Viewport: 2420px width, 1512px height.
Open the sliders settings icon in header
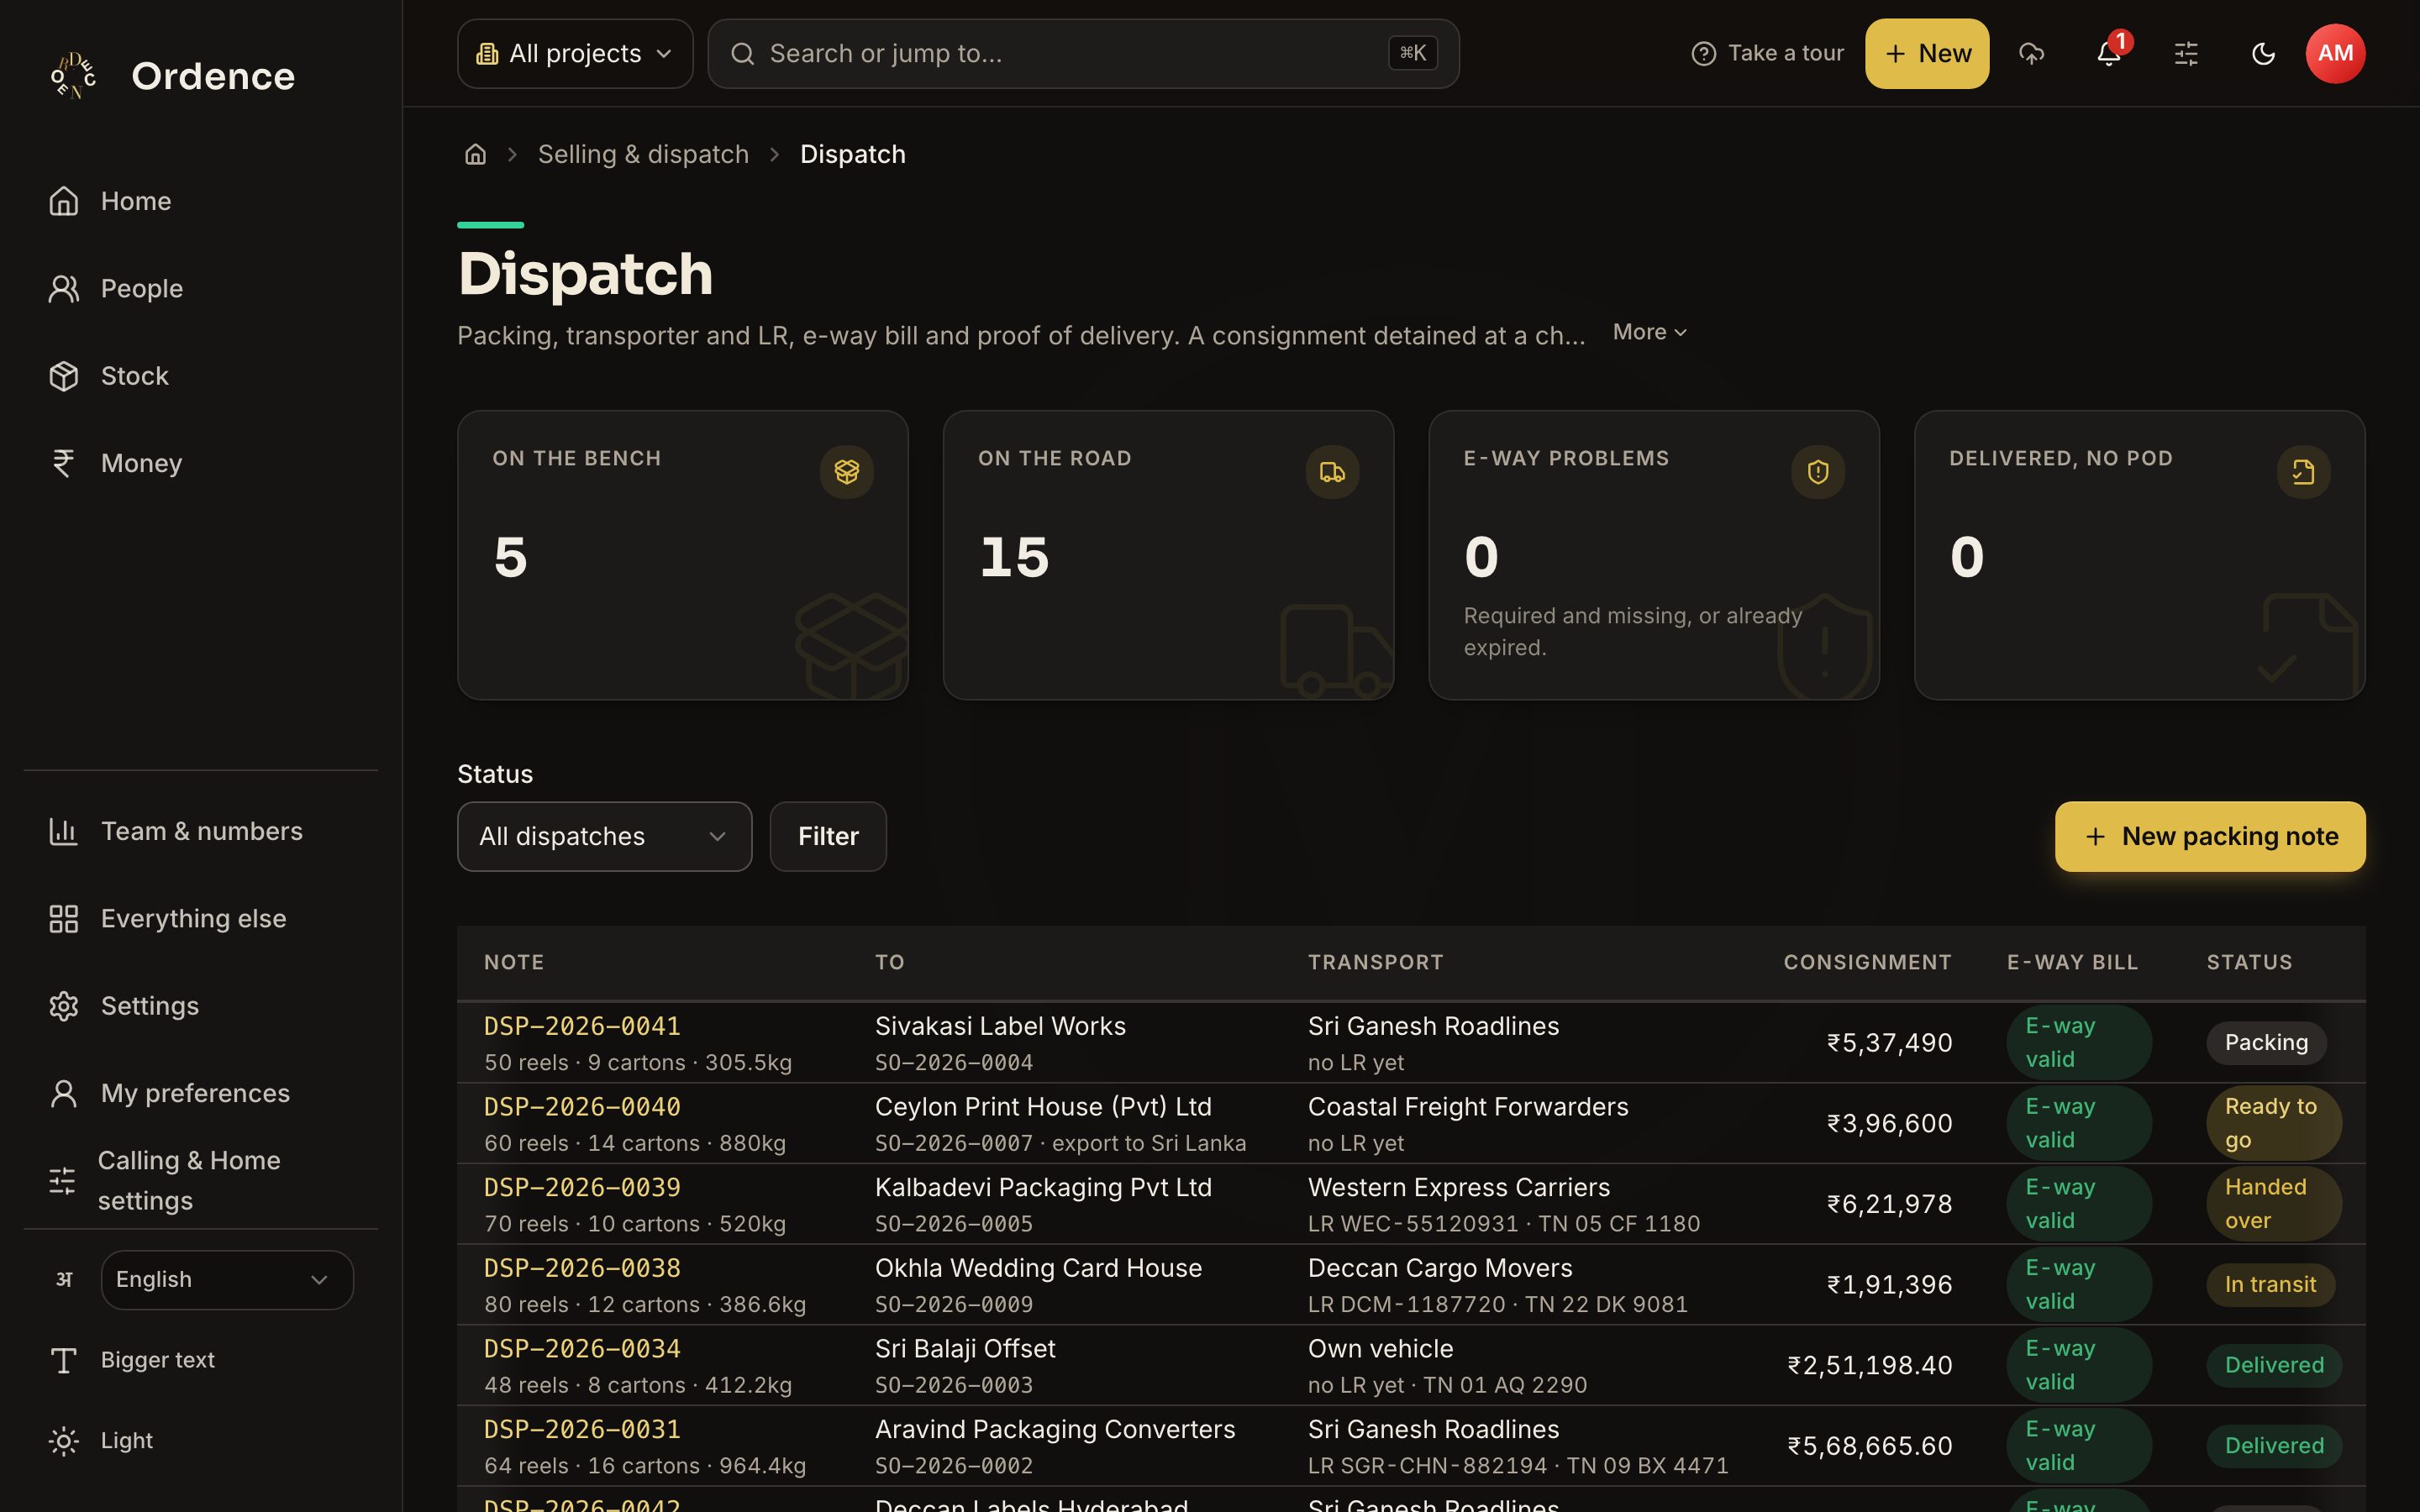point(2186,53)
